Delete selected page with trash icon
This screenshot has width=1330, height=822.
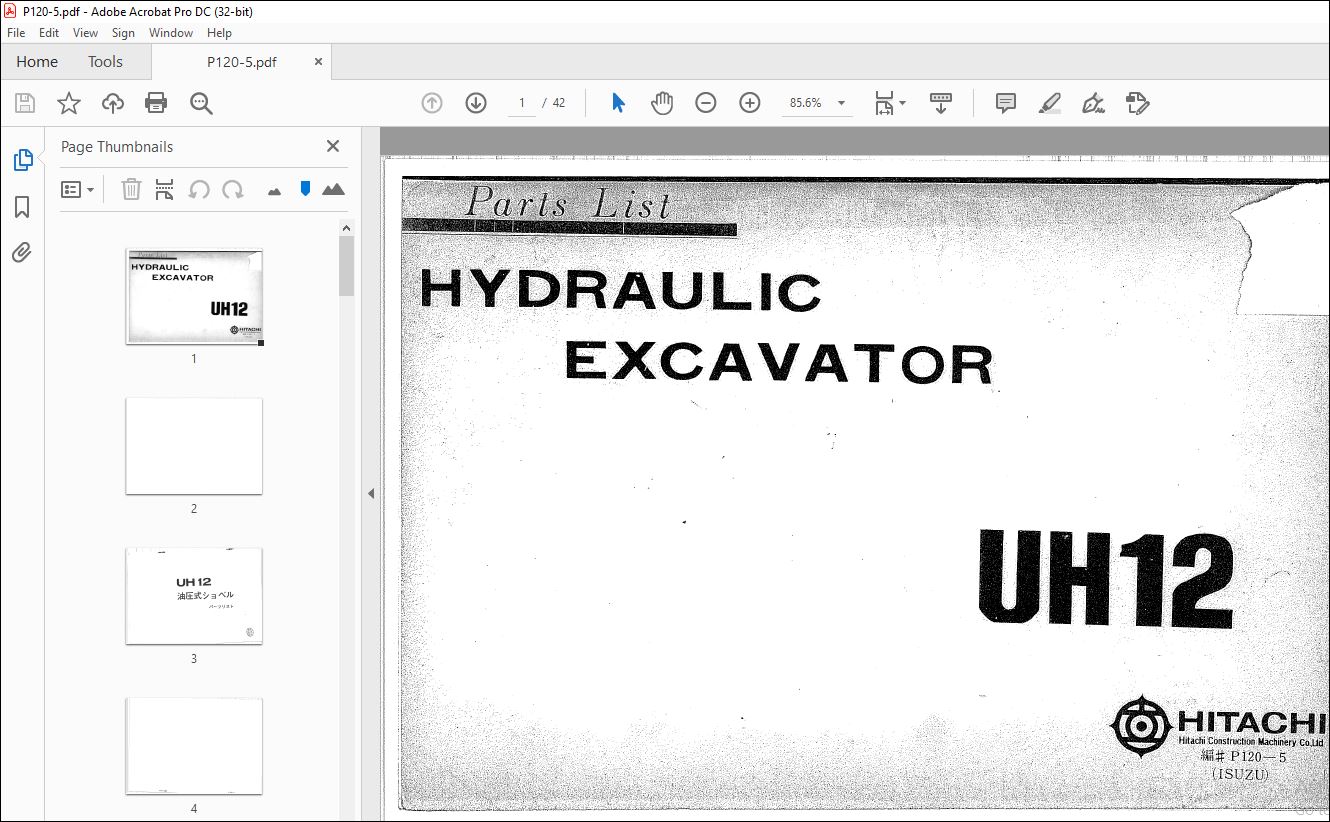(131, 189)
